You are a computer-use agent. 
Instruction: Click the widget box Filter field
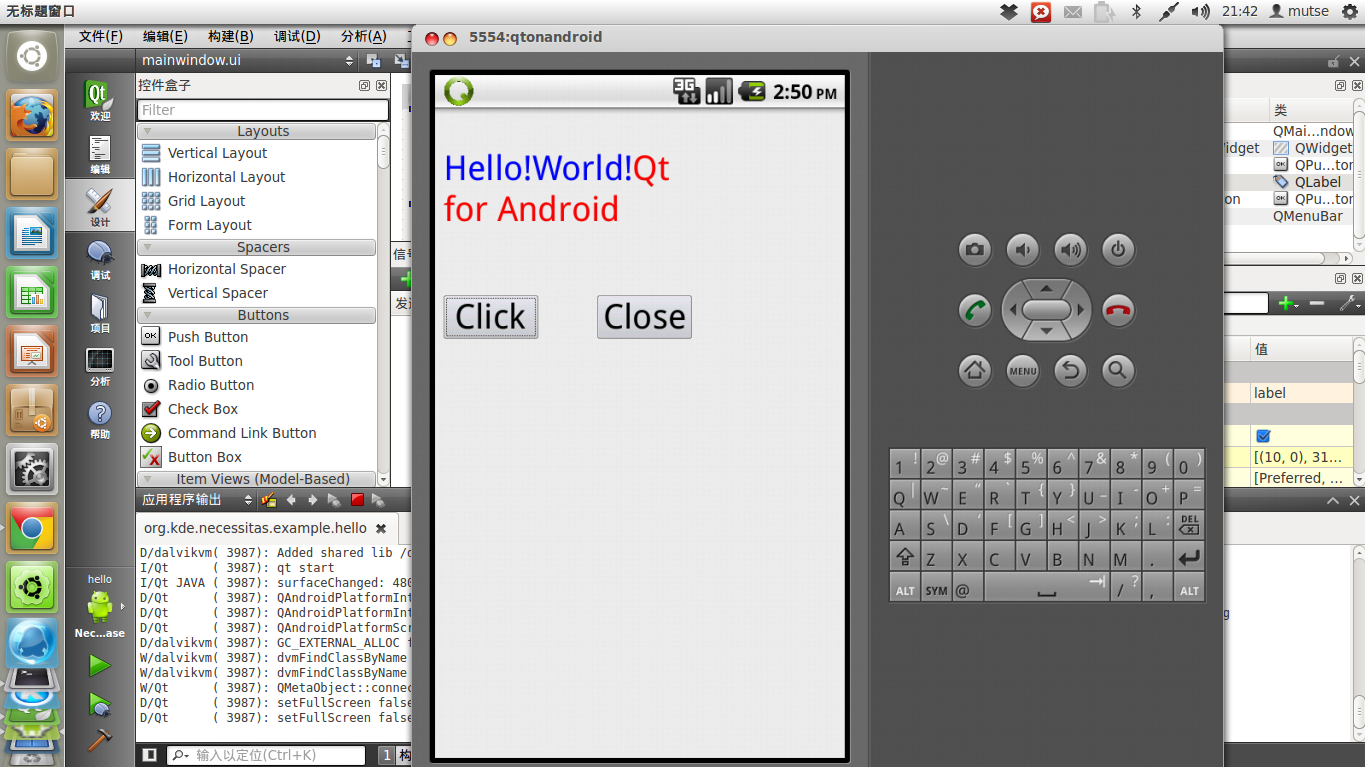click(262, 110)
